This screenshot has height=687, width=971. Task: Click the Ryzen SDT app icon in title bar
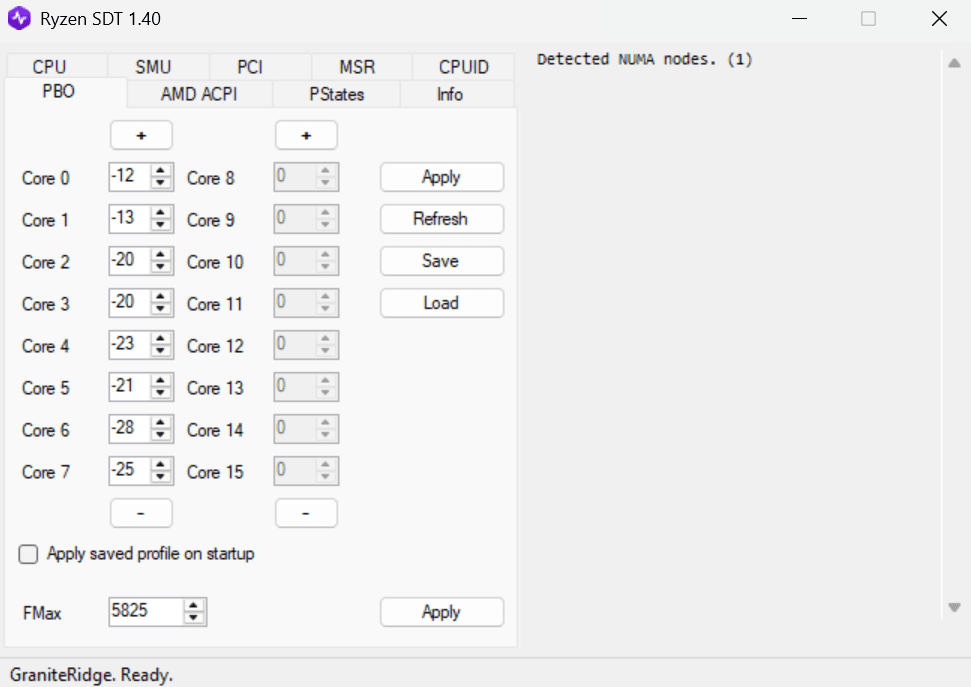click(19, 19)
